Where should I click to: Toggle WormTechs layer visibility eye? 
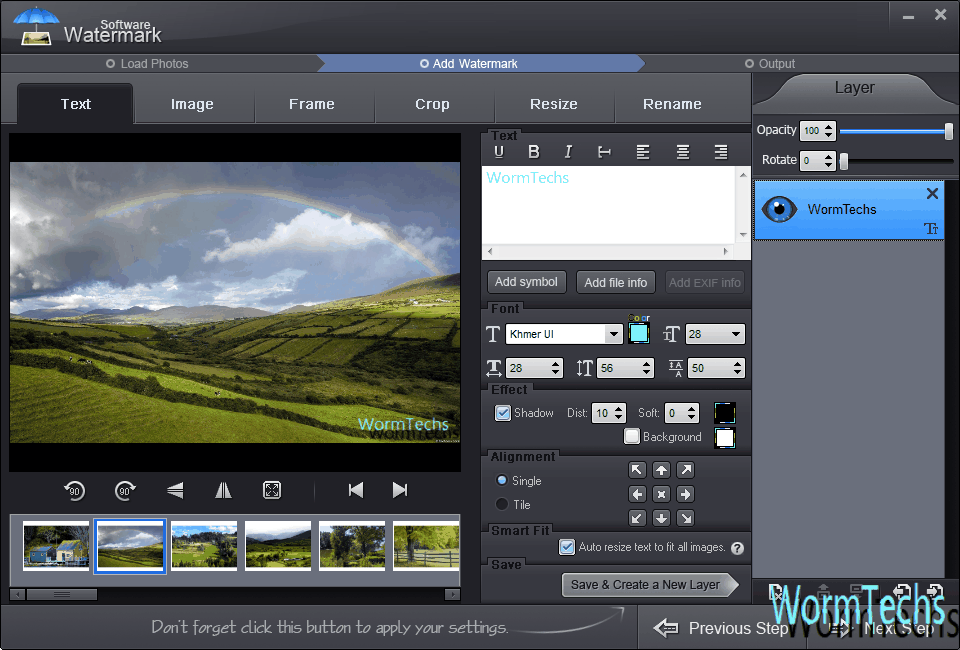click(779, 209)
